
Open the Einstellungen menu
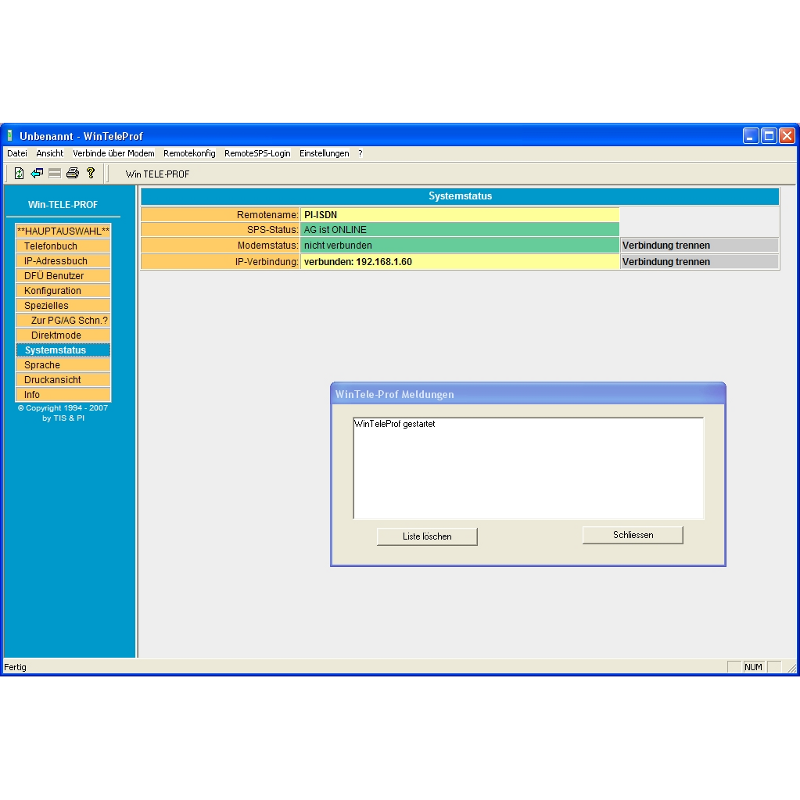point(324,153)
